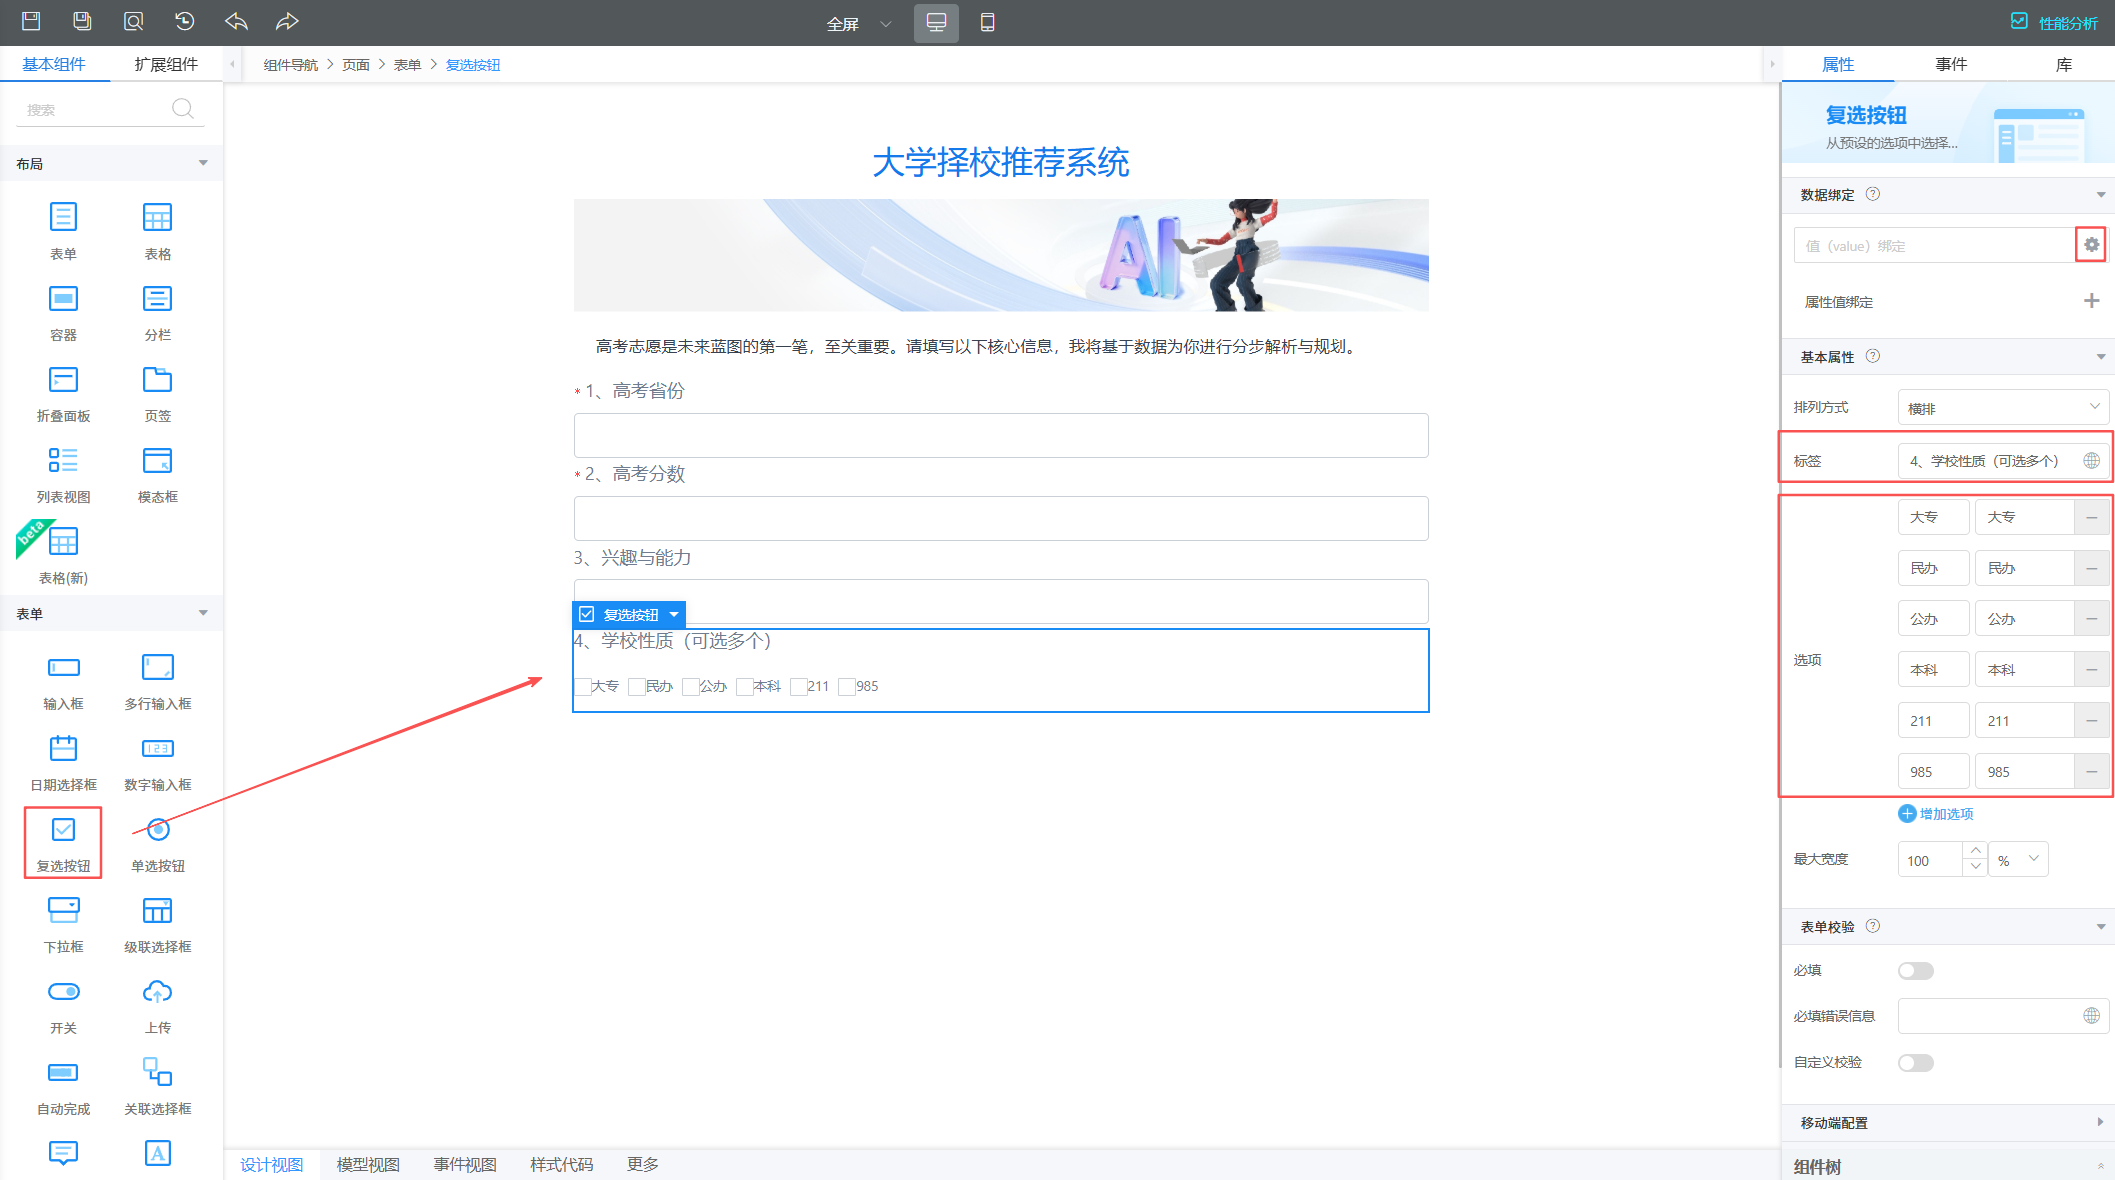Switch to the 事件 tab
Viewport: 2115px width, 1180px height.
coord(1950,65)
